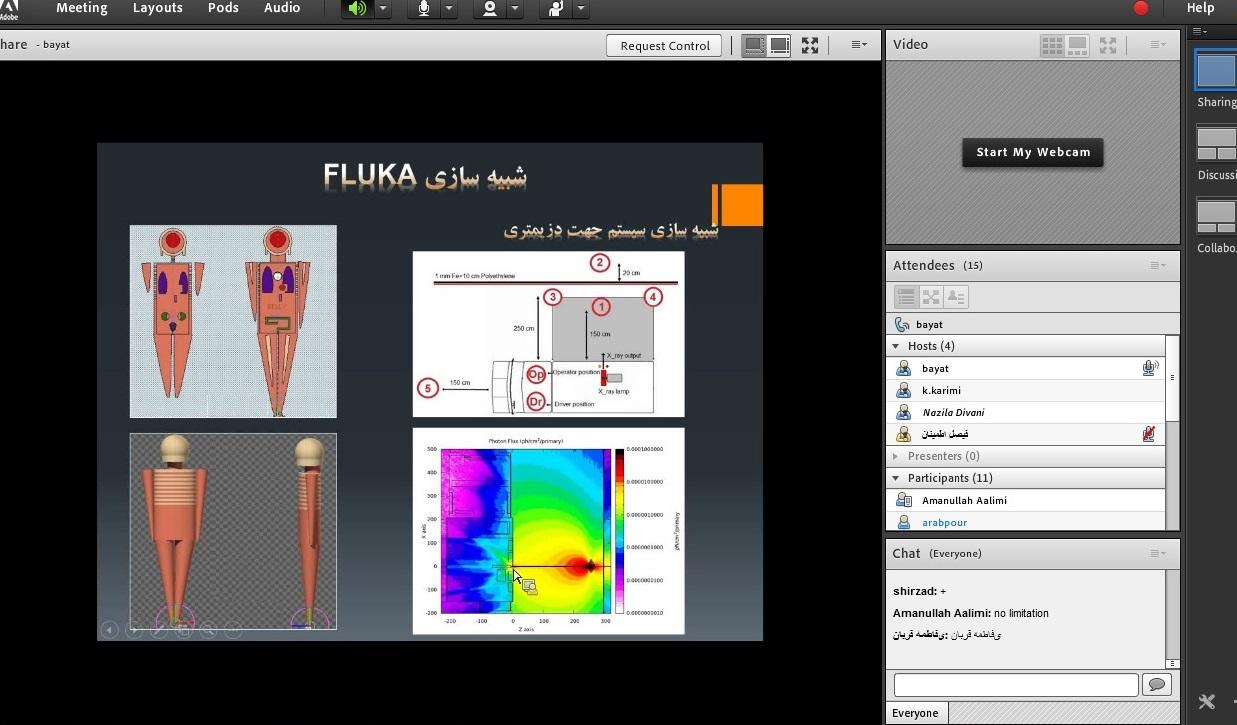The height and width of the screenshot is (725, 1237).
Task: Select arabpour in the Participants list
Action: click(1026, 522)
